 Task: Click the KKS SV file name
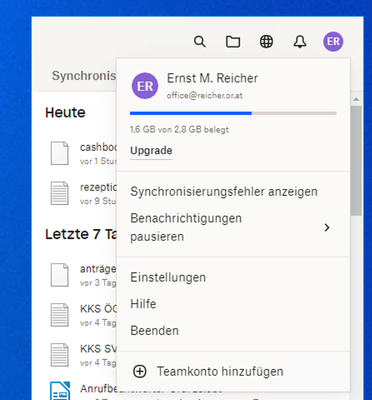98,349
